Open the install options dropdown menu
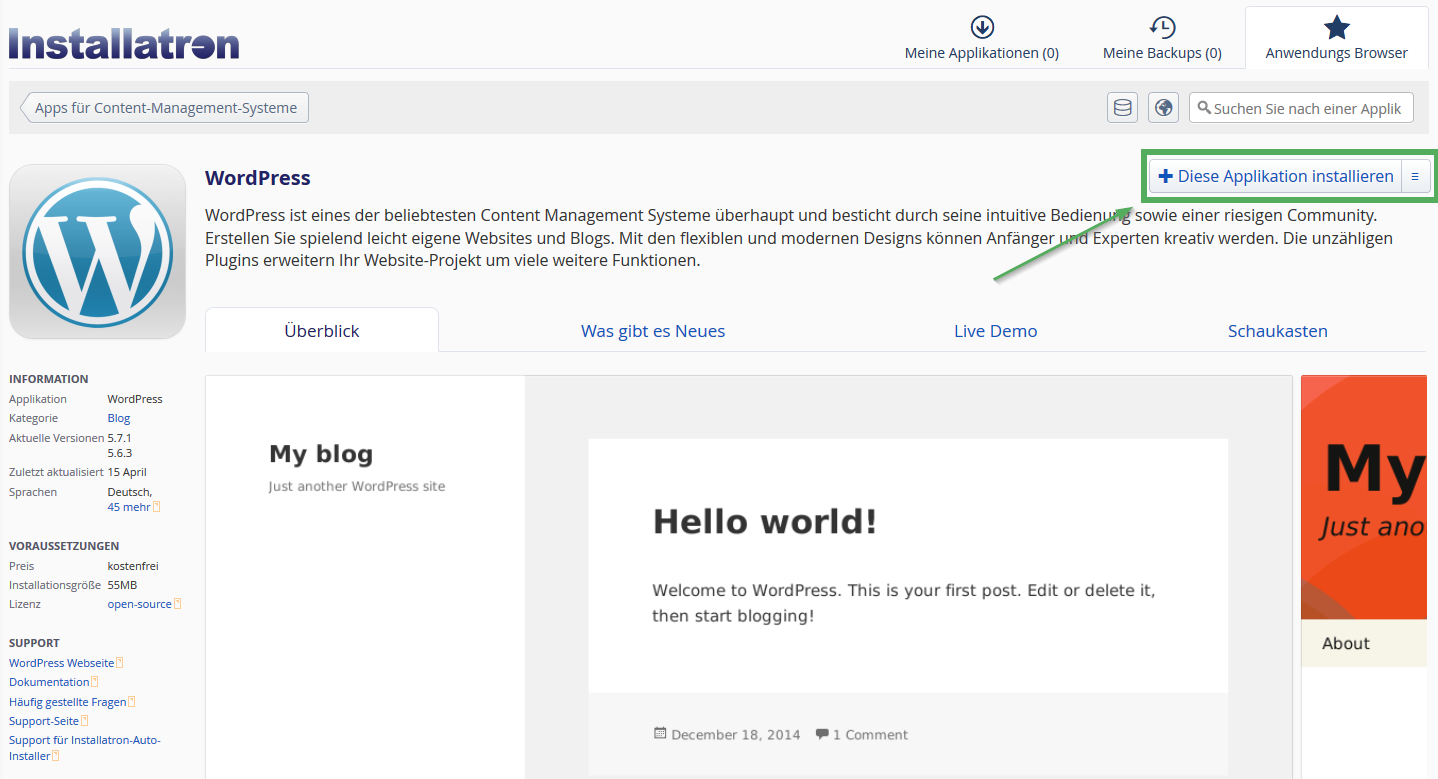Viewport: 1438px width, 779px height. click(1415, 176)
